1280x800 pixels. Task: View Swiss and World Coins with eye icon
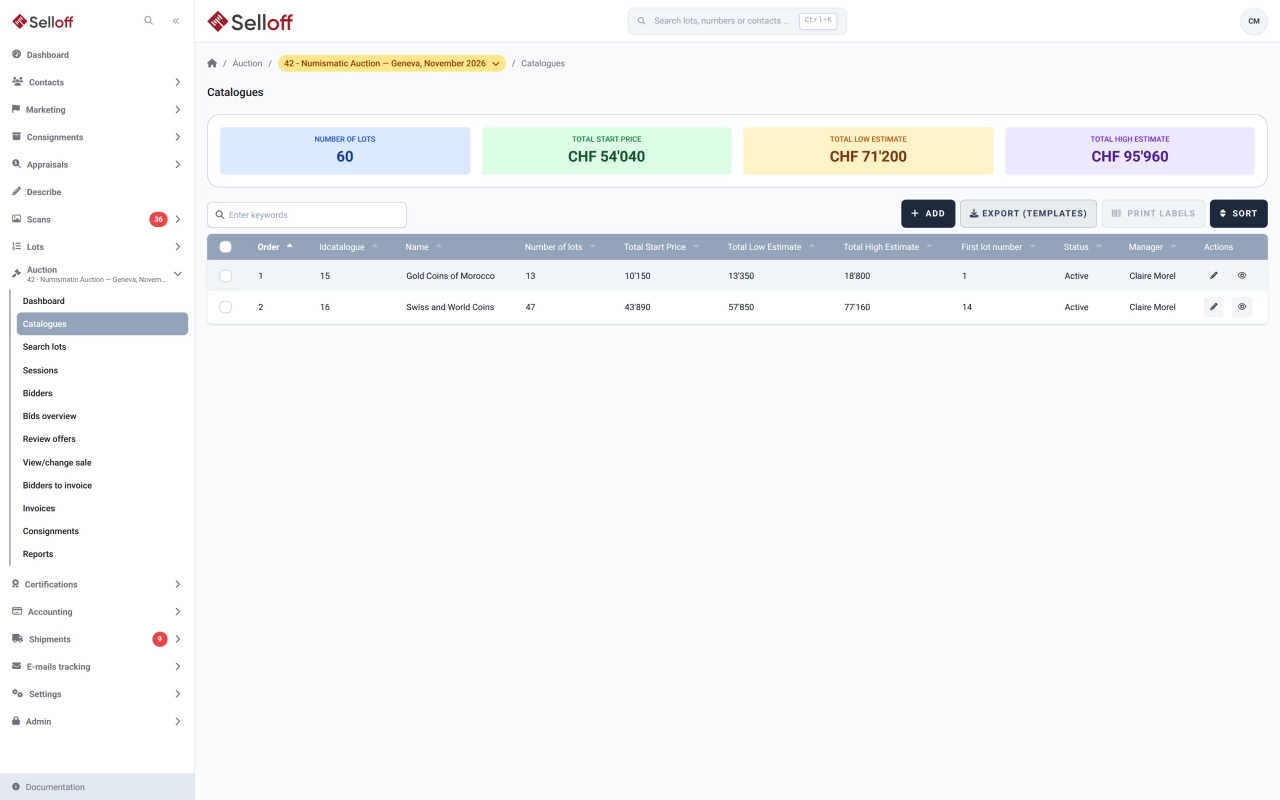[1242, 307]
